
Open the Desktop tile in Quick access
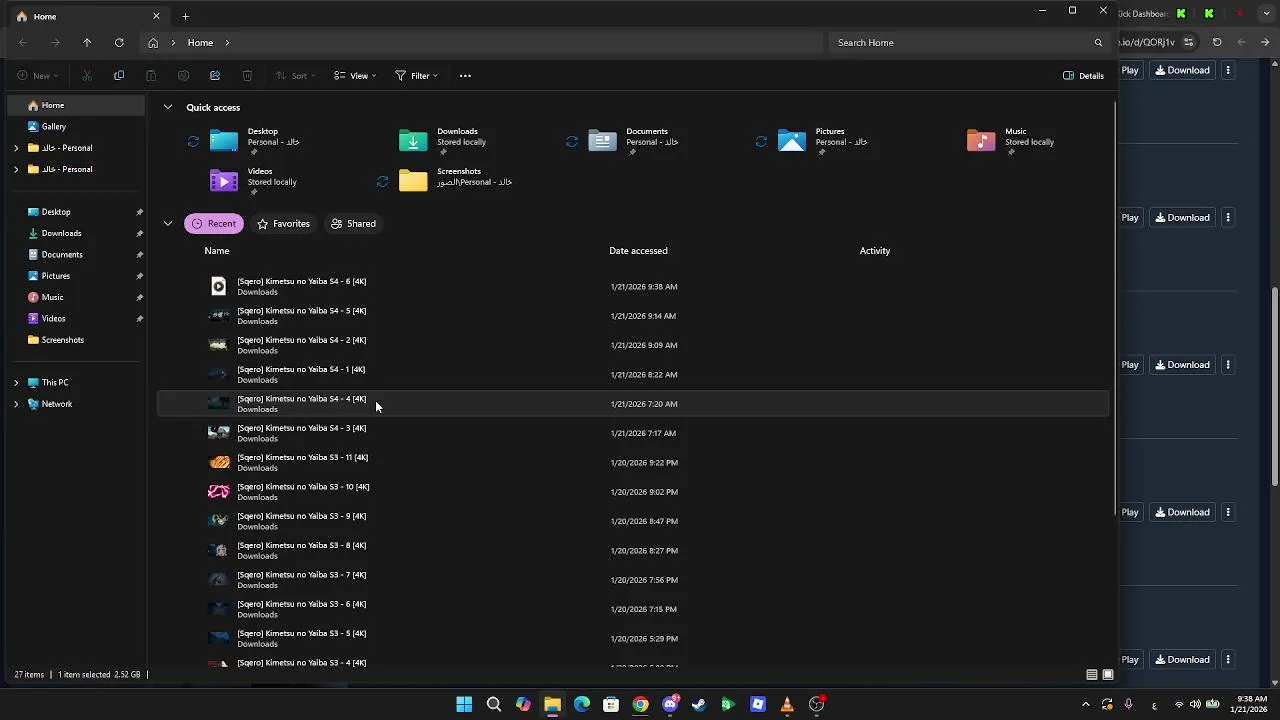(x=255, y=140)
